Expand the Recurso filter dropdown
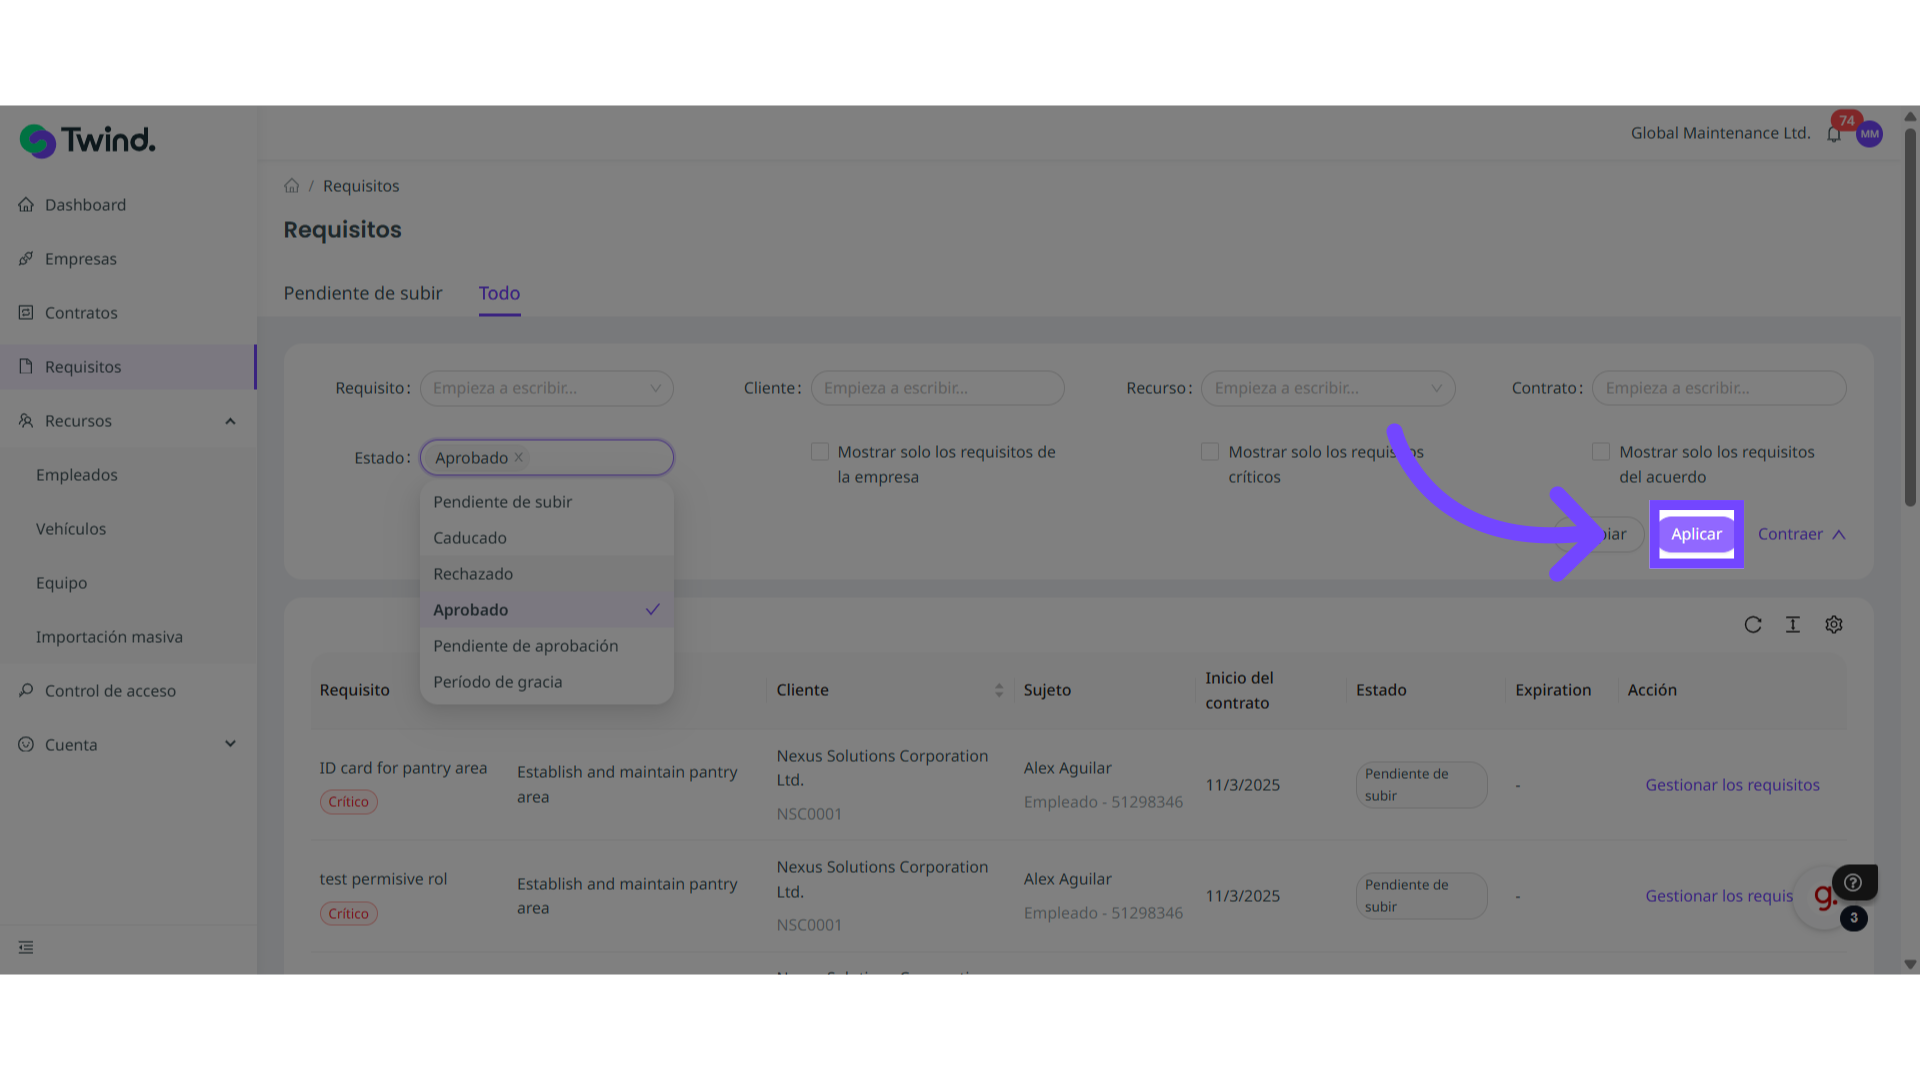 [x=1327, y=388]
